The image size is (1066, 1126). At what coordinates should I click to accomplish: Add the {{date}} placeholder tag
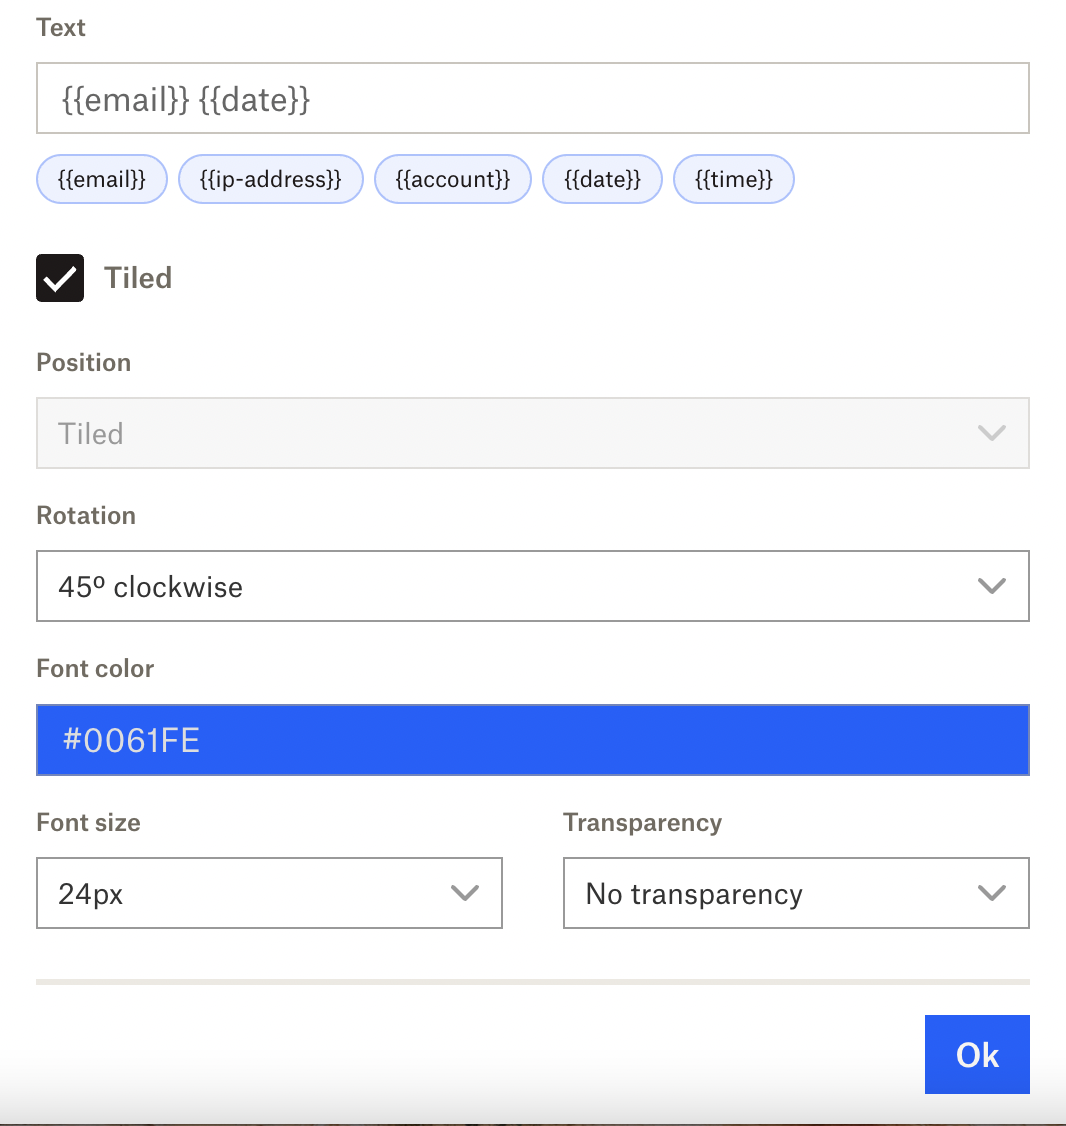[x=603, y=179]
